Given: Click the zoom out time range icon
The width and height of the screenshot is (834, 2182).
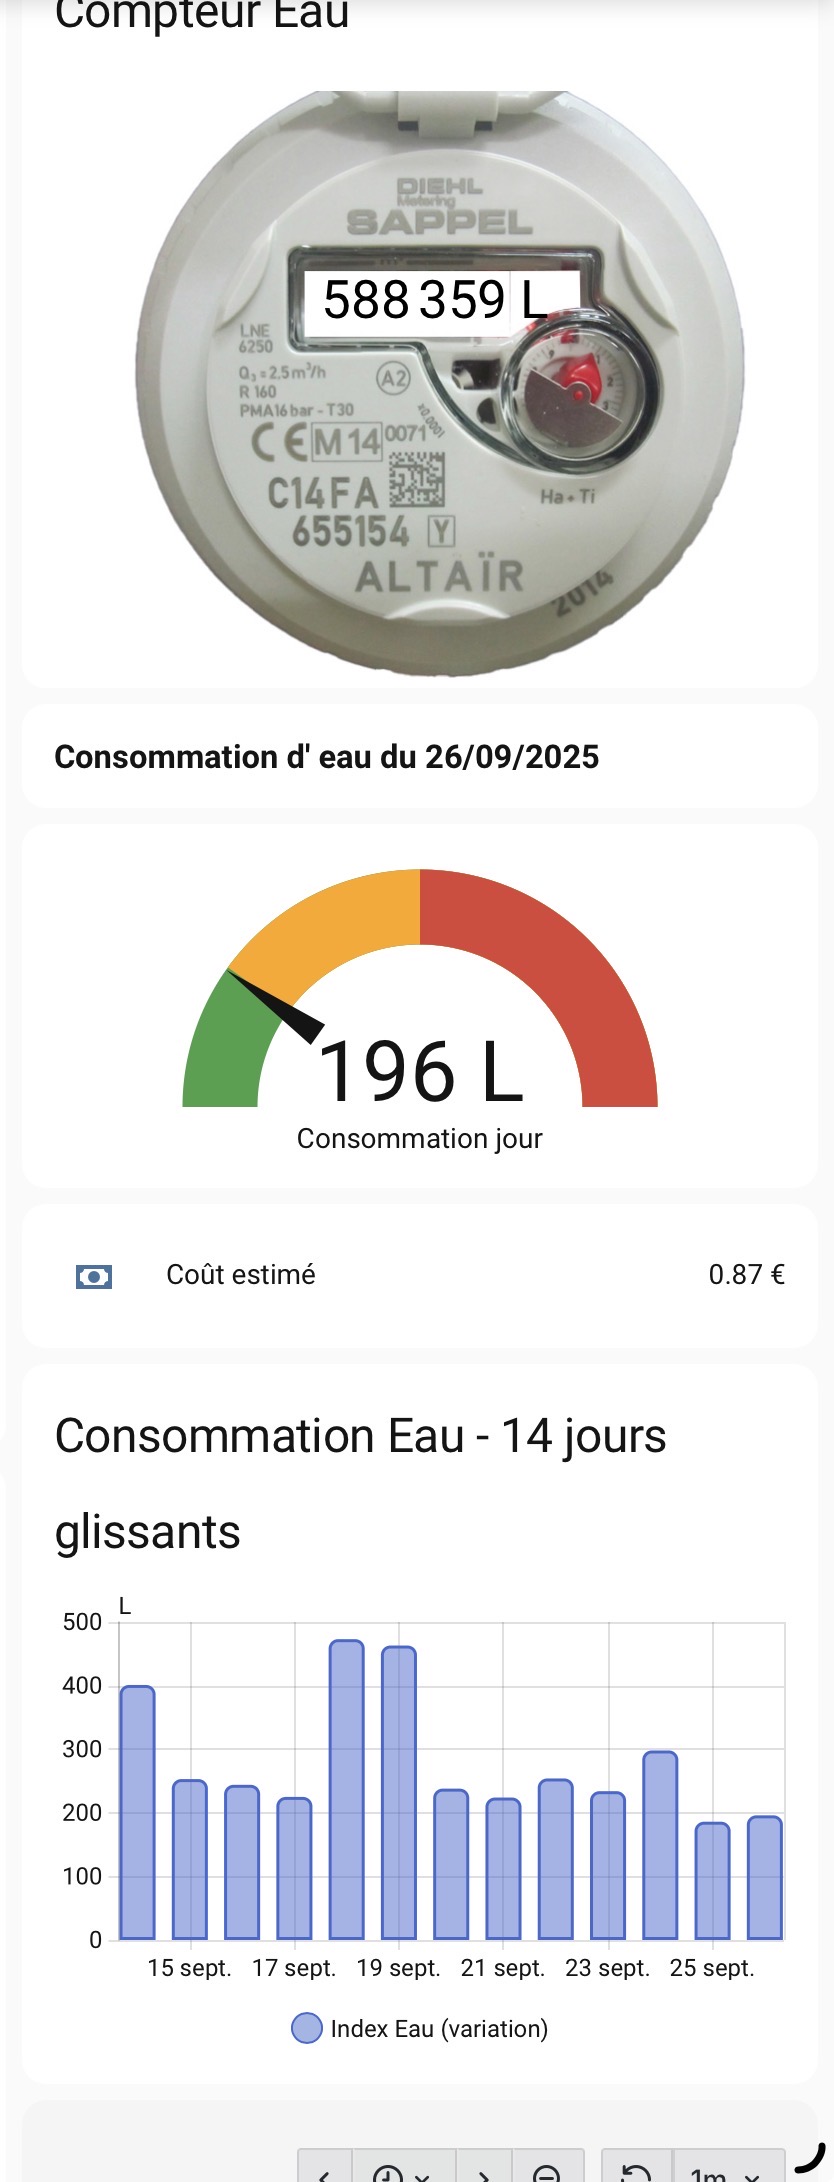Looking at the screenshot, I should 547,2172.
